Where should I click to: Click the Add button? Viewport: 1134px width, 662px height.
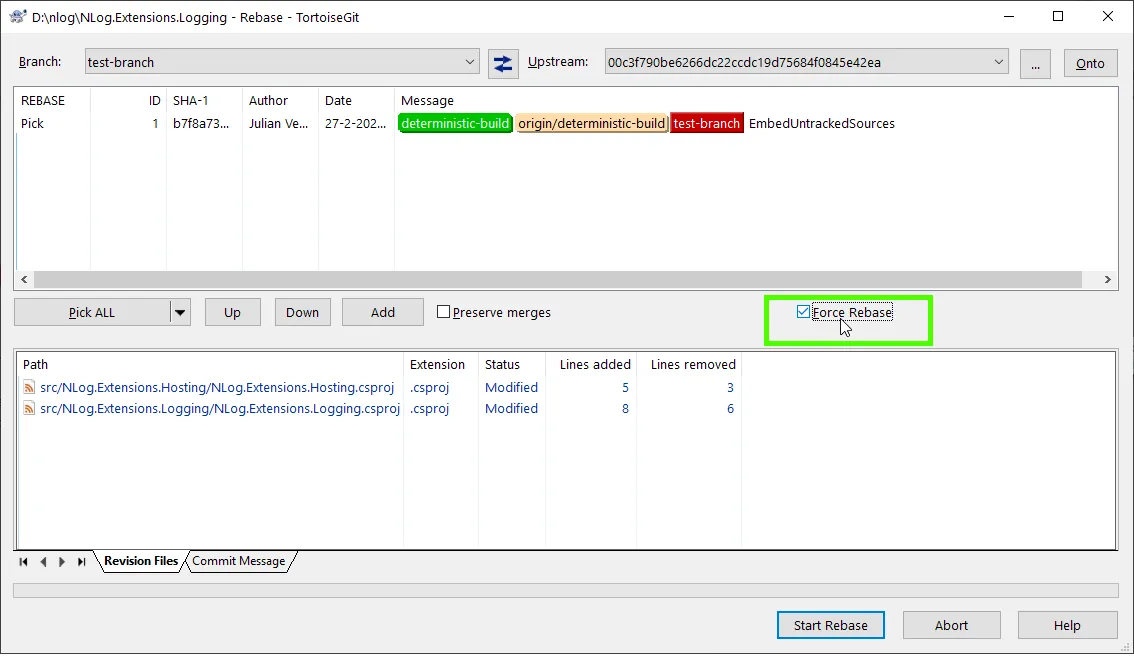click(x=383, y=313)
